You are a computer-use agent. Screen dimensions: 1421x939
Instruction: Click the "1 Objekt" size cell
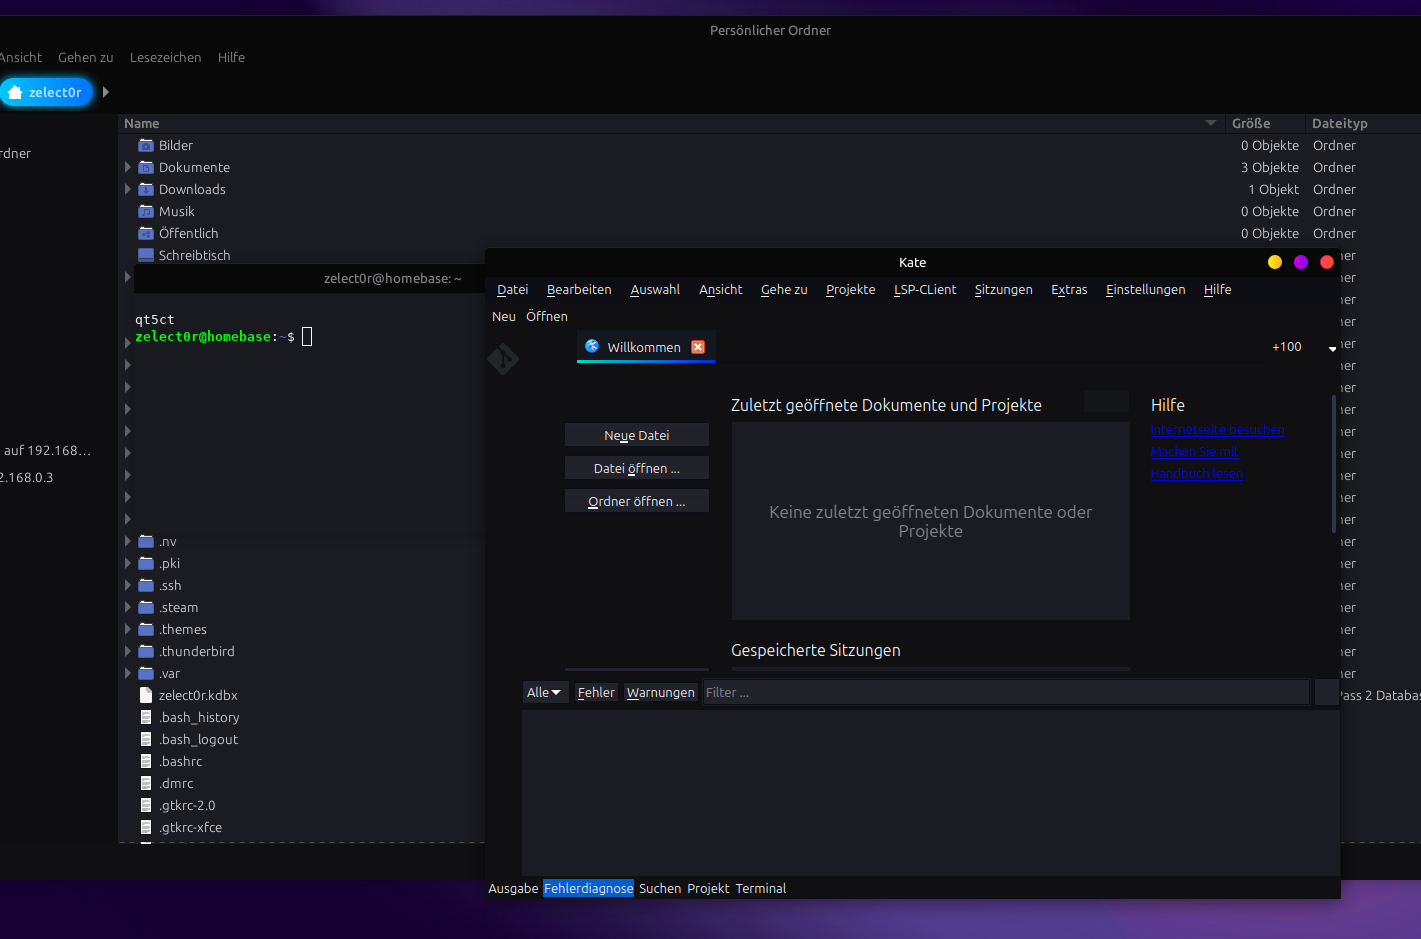coord(1273,189)
